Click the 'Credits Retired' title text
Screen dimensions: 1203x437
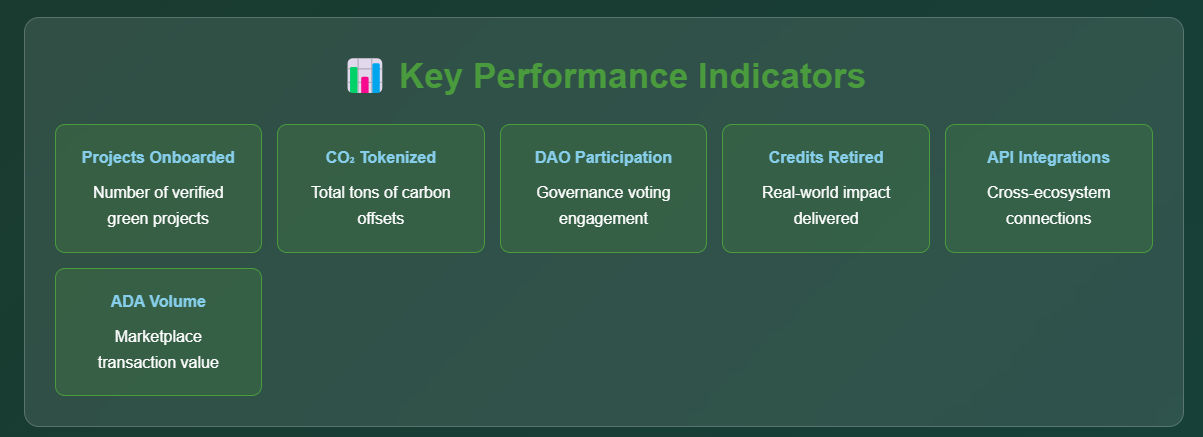825,157
